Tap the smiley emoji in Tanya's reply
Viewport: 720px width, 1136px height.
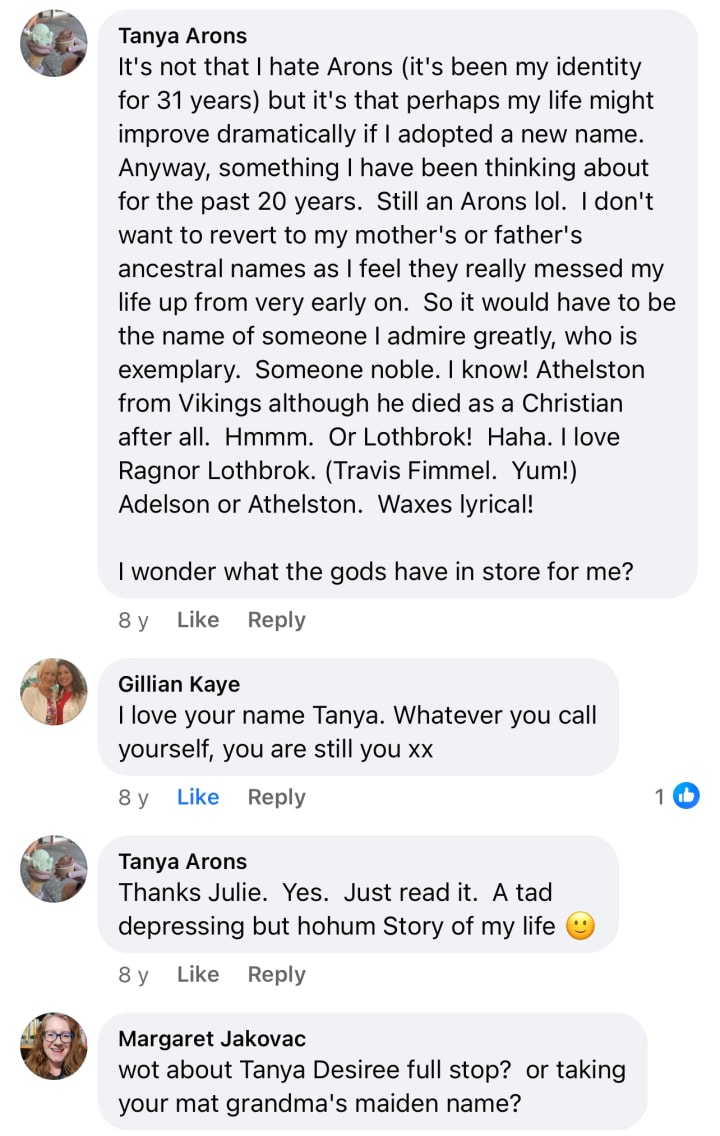tap(580, 926)
